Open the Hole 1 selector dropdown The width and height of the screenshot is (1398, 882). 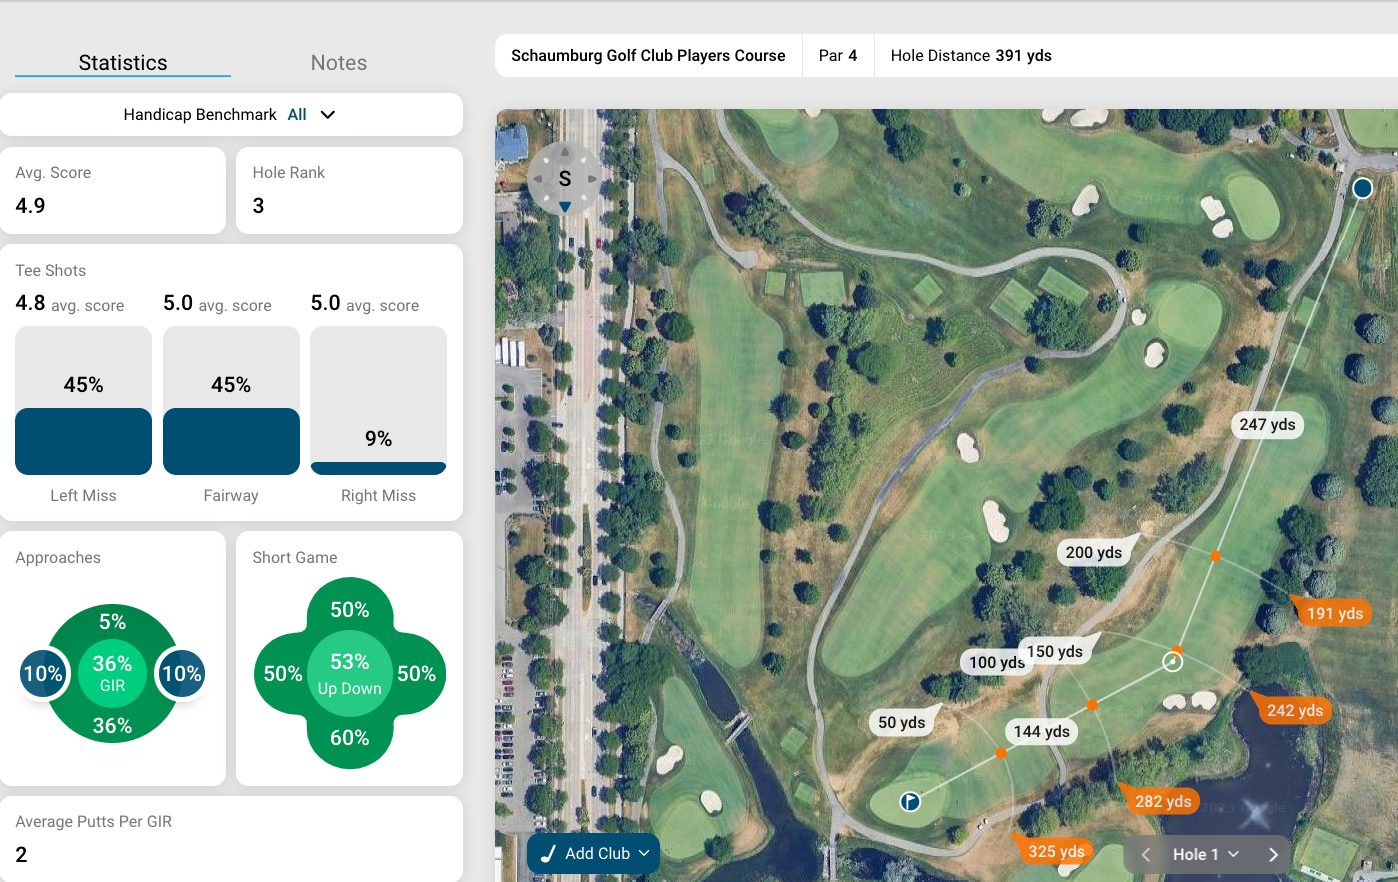tap(1206, 854)
